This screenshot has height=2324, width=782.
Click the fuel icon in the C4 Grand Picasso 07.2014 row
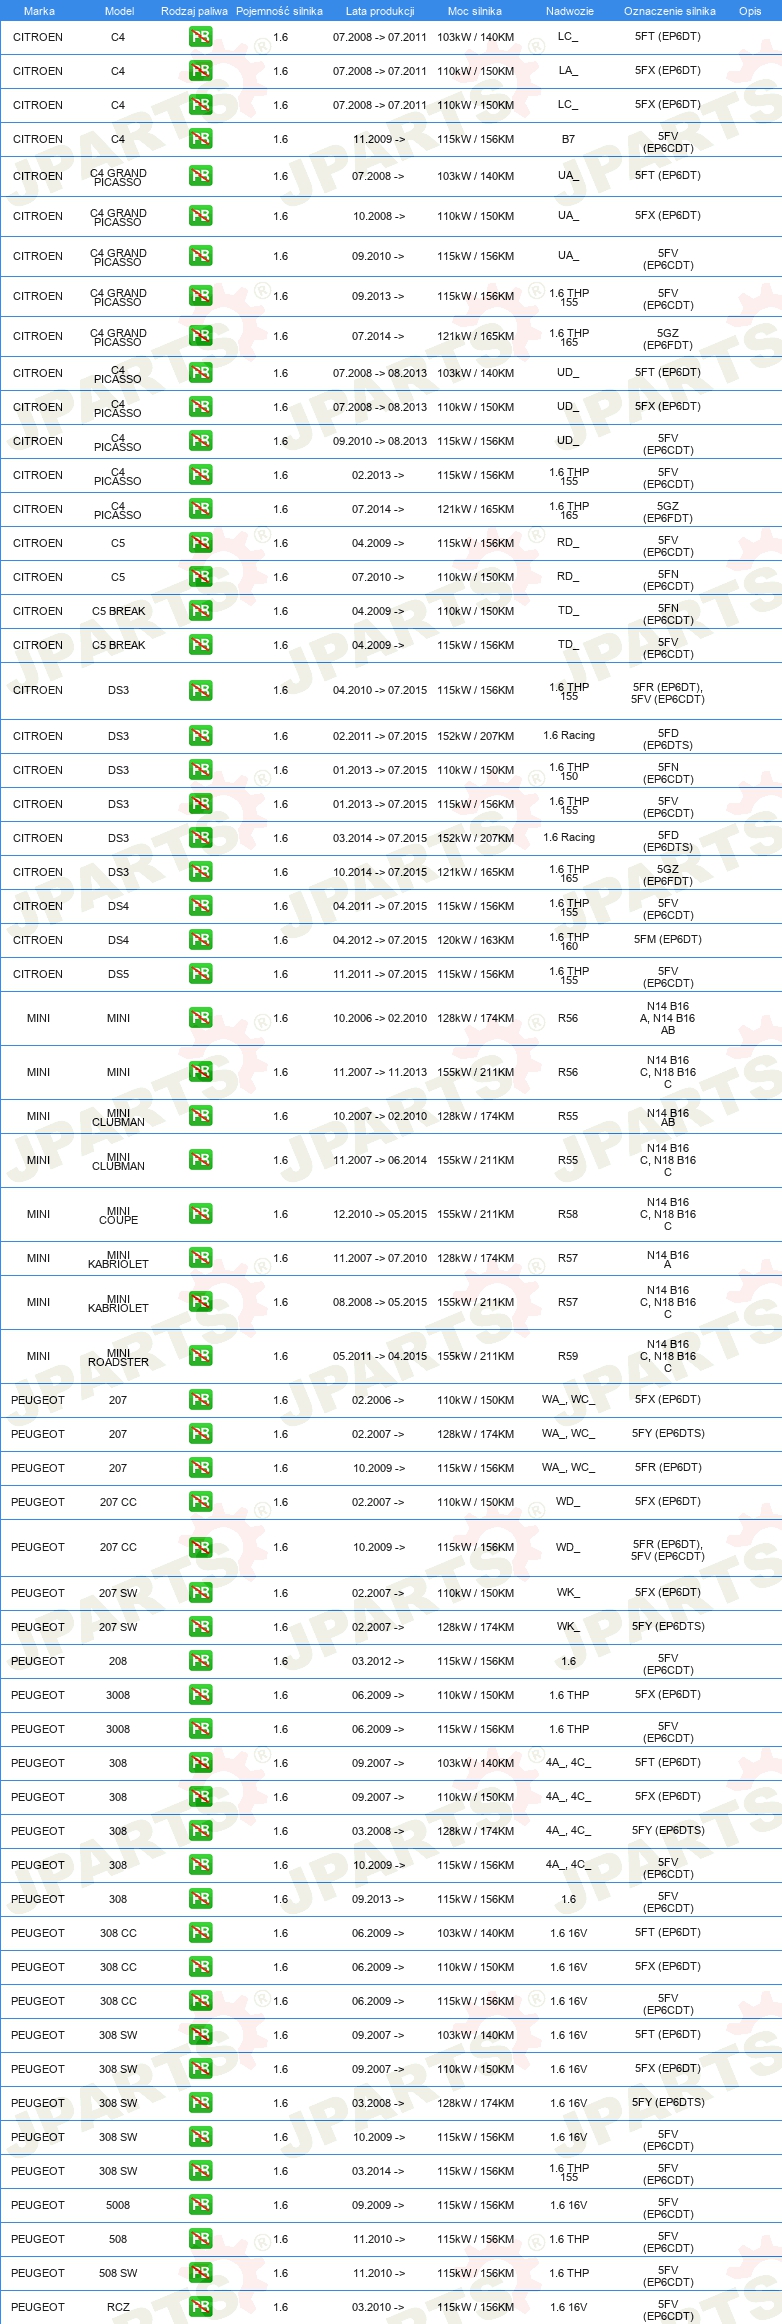point(200,336)
